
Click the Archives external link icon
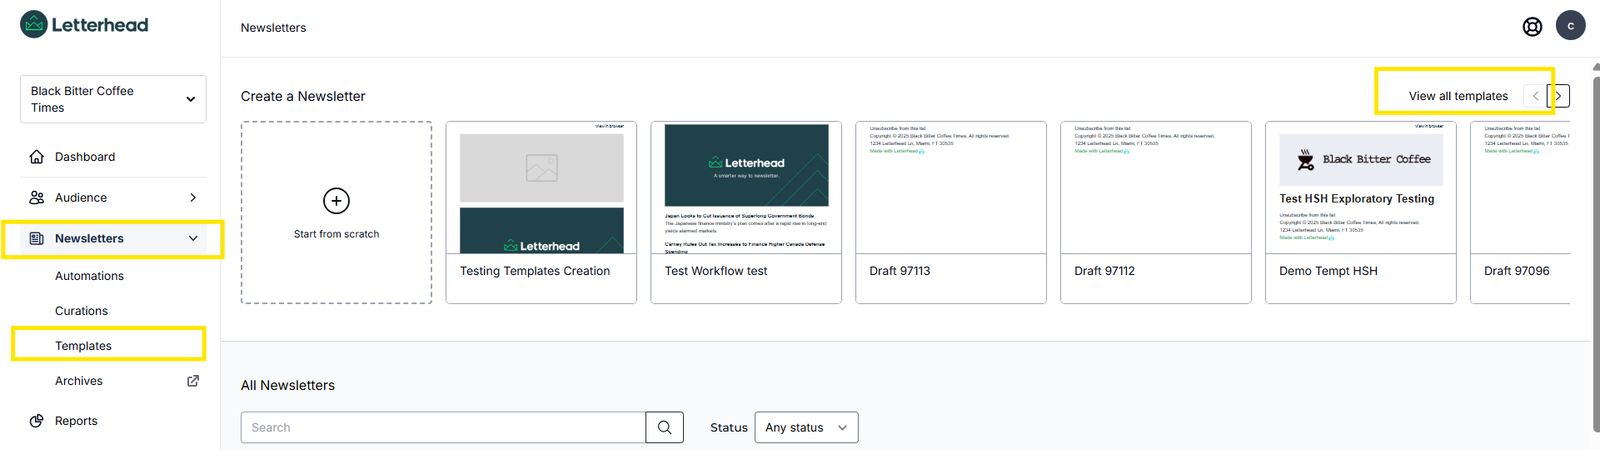pos(193,381)
